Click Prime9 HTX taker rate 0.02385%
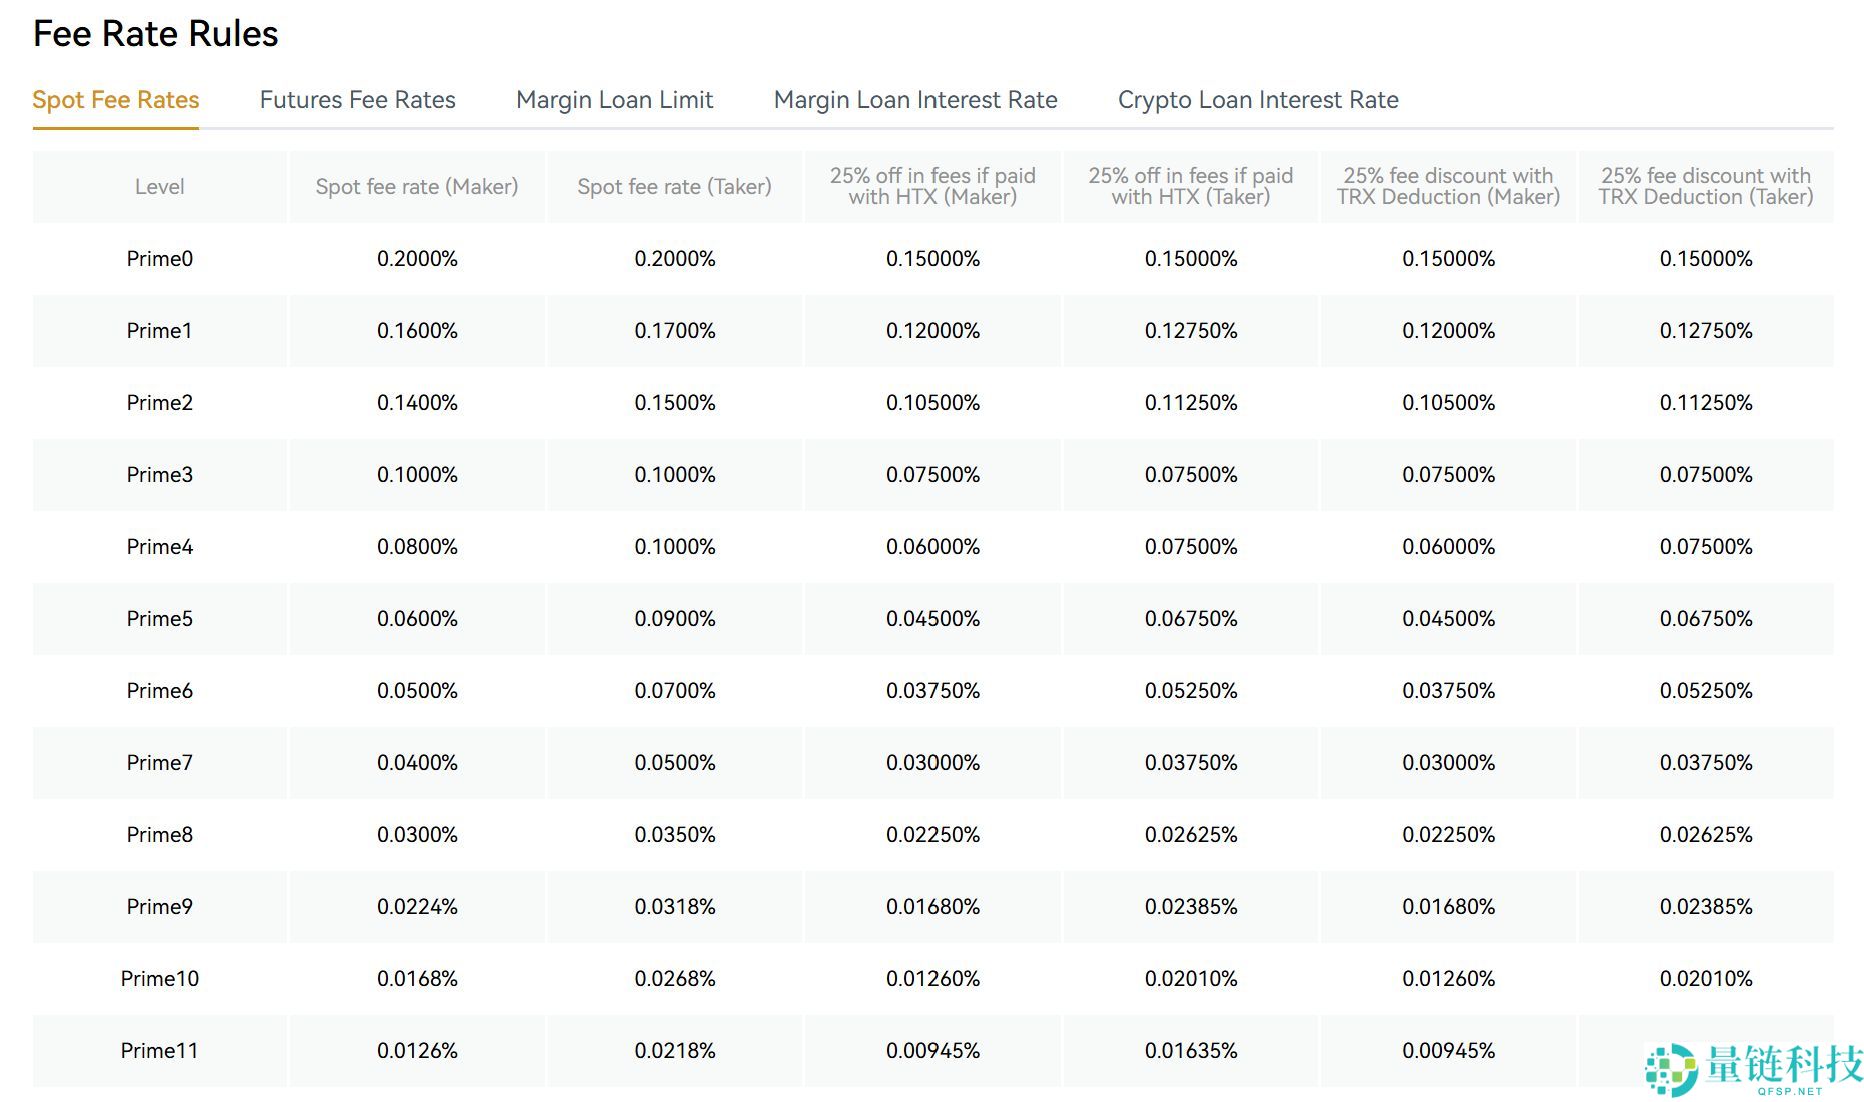 coord(1191,907)
